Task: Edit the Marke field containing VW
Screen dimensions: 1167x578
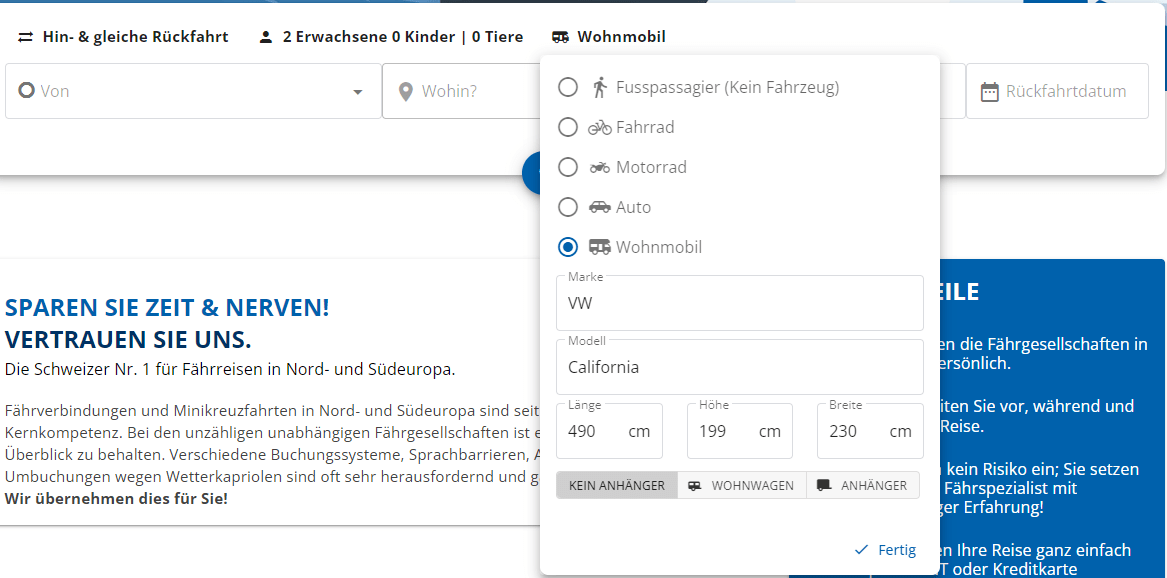Action: click(740, 304)
